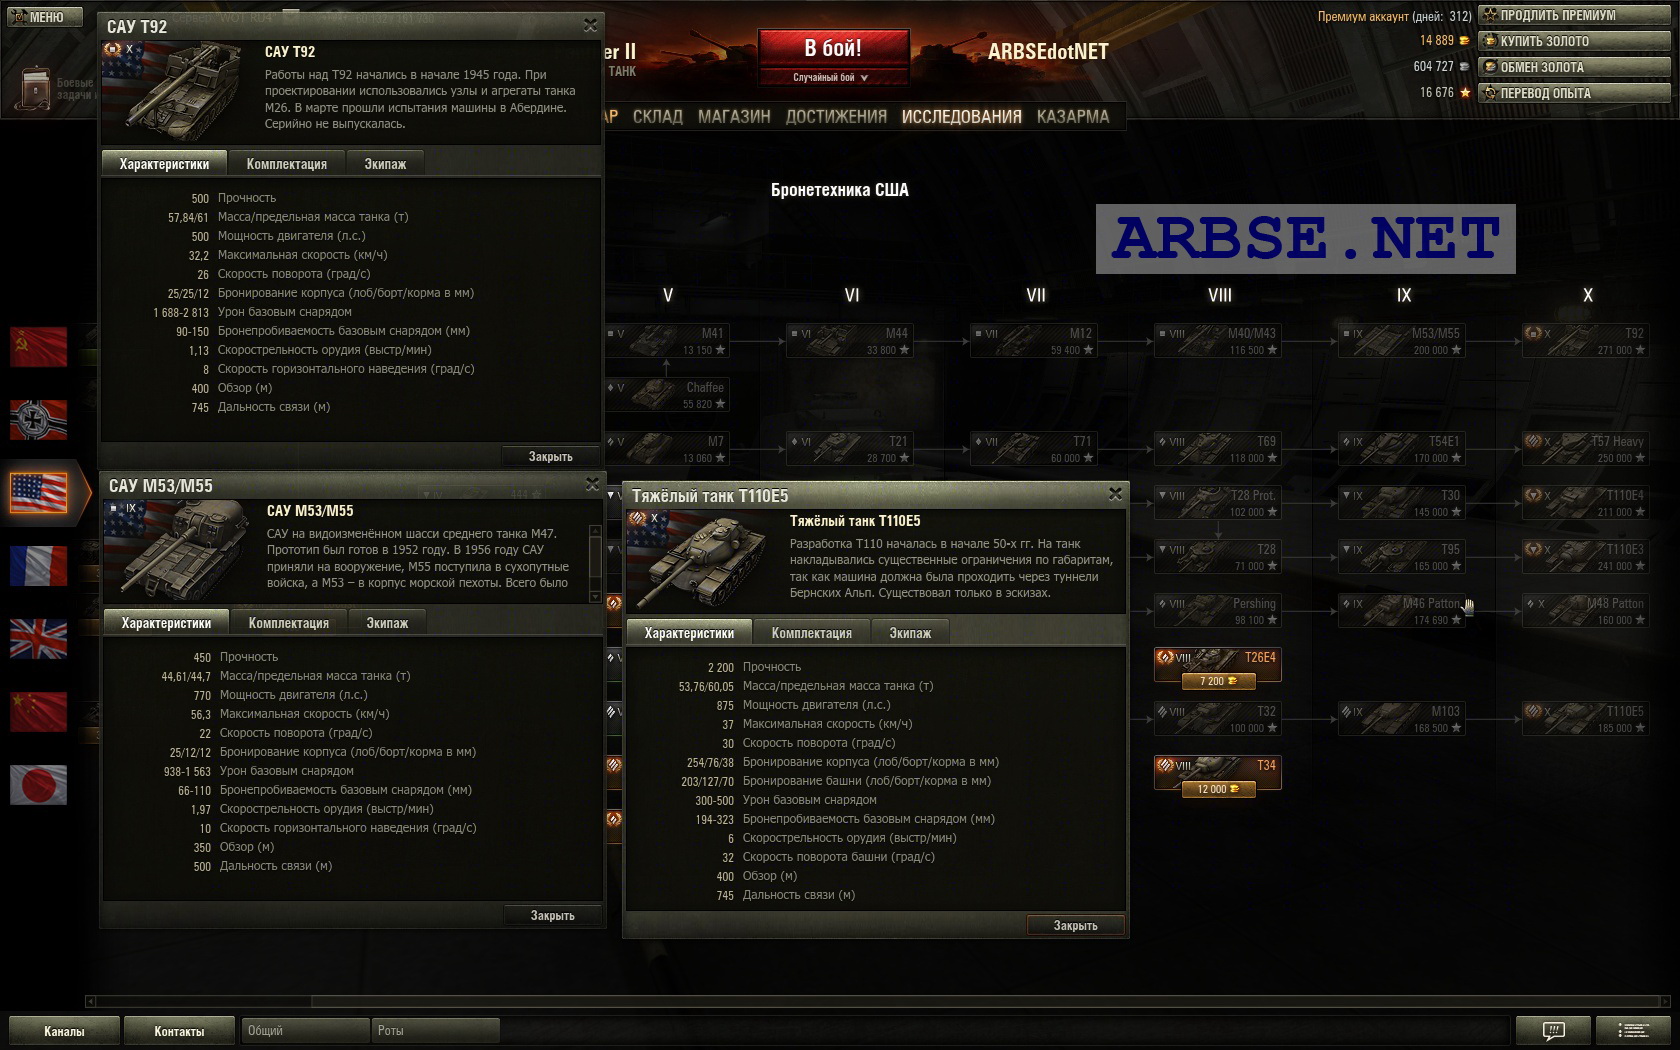The height and width of the screenshot is (1050, 1680).
Task: Expand the Случайный бой battle type dropdown
Action: [x=832, y=77]
